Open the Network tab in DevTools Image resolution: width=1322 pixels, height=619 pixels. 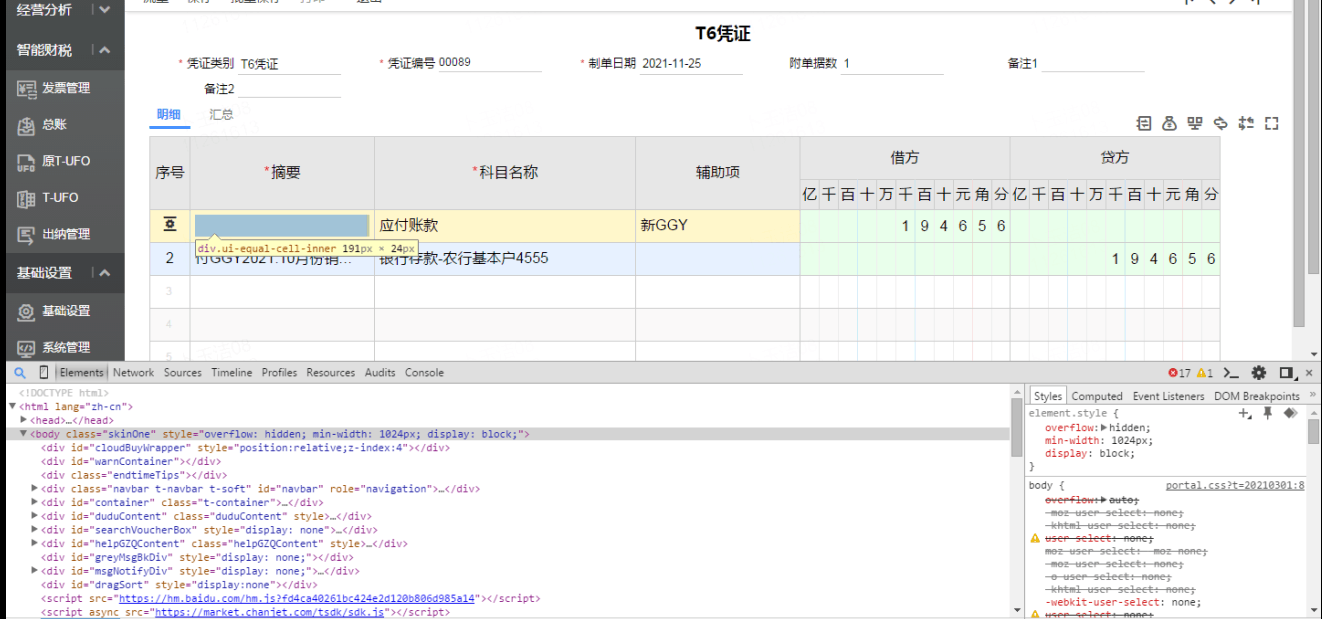(133, 373)
